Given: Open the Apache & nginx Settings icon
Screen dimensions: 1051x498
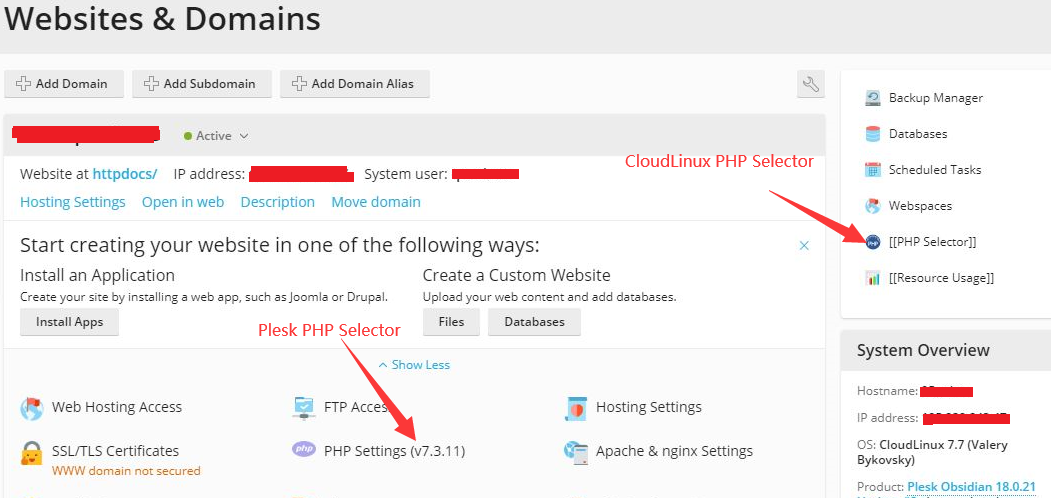Looking at the screenshot, I should pyautogui.click(x=576, y=451).
